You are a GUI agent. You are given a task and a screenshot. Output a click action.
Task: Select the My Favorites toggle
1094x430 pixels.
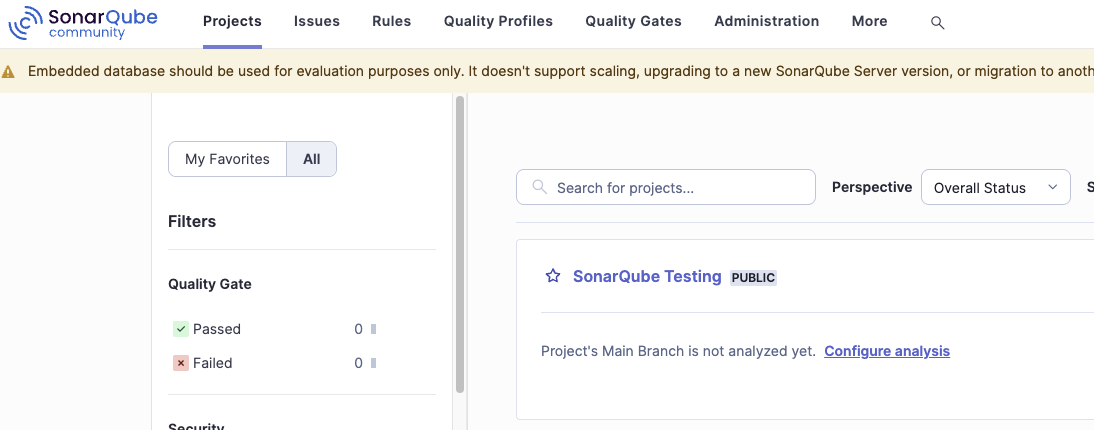pyautogui.click(x=227, y=159)
